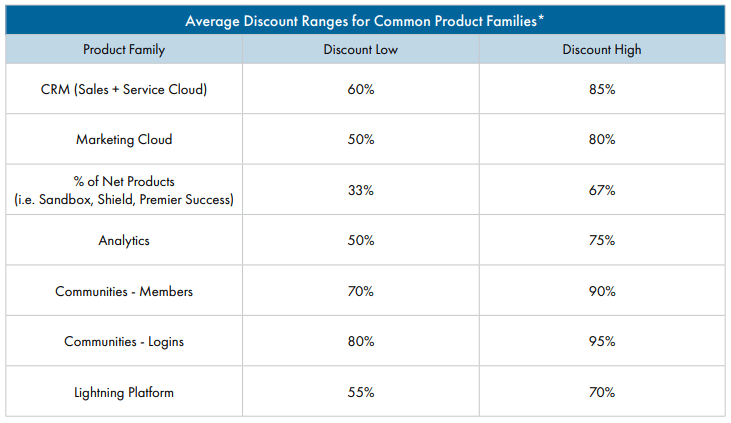Click the 70% Lightning Platform high value
731x423 pixels.
click(x=602, y=392)
